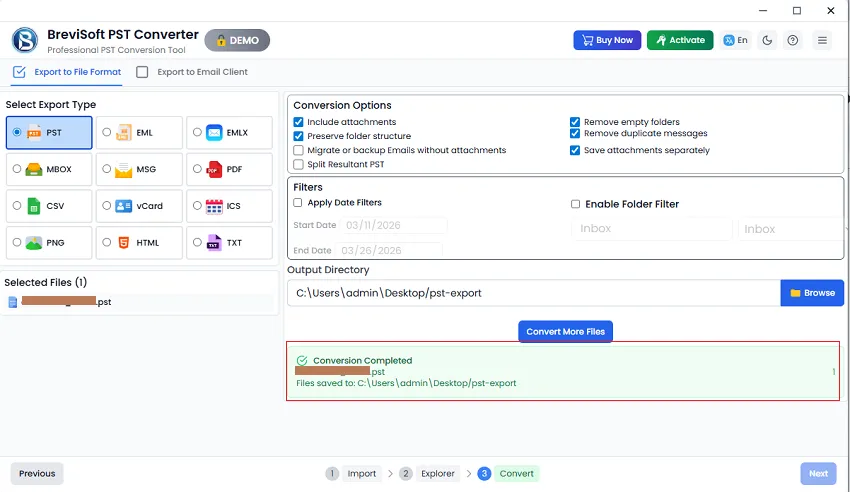Uncheck Remove duplicate messages

point(575,133)
